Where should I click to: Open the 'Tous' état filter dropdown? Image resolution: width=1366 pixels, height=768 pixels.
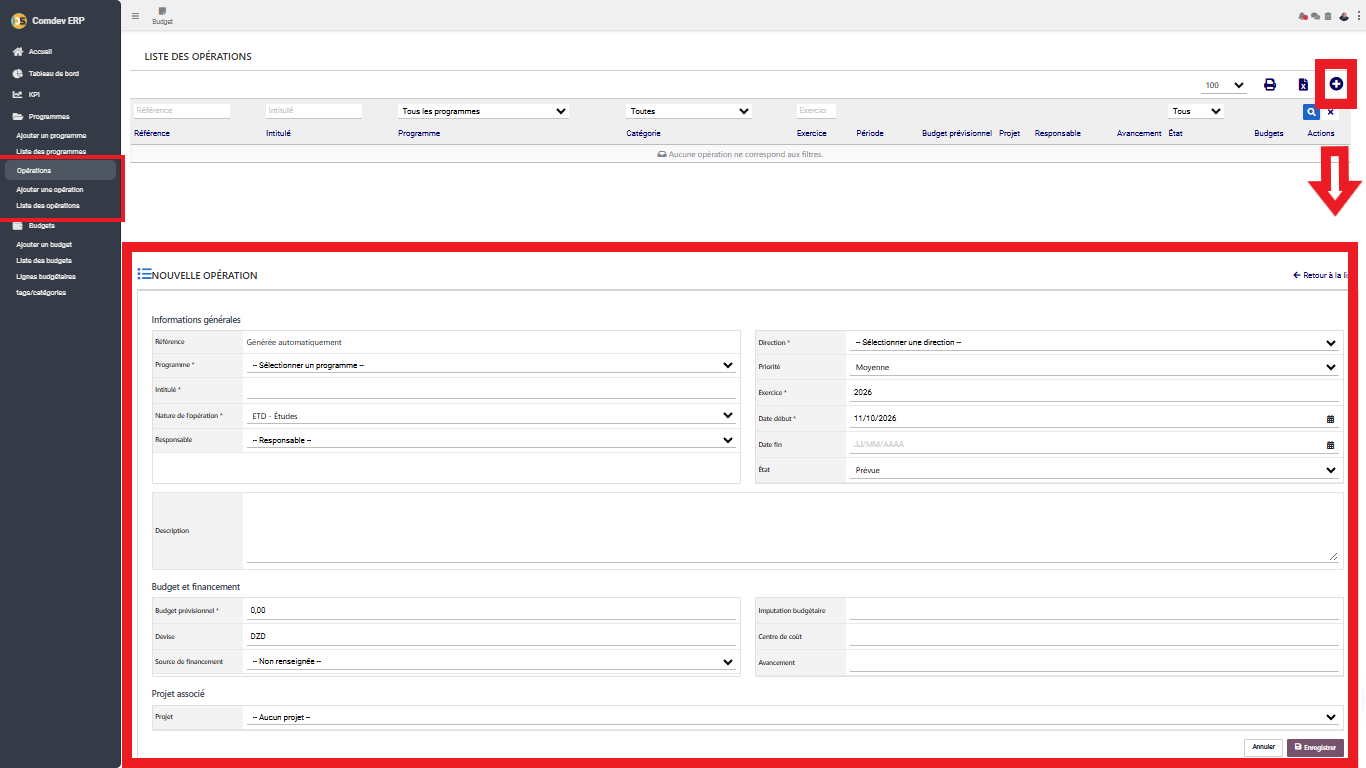(1196, 112)
